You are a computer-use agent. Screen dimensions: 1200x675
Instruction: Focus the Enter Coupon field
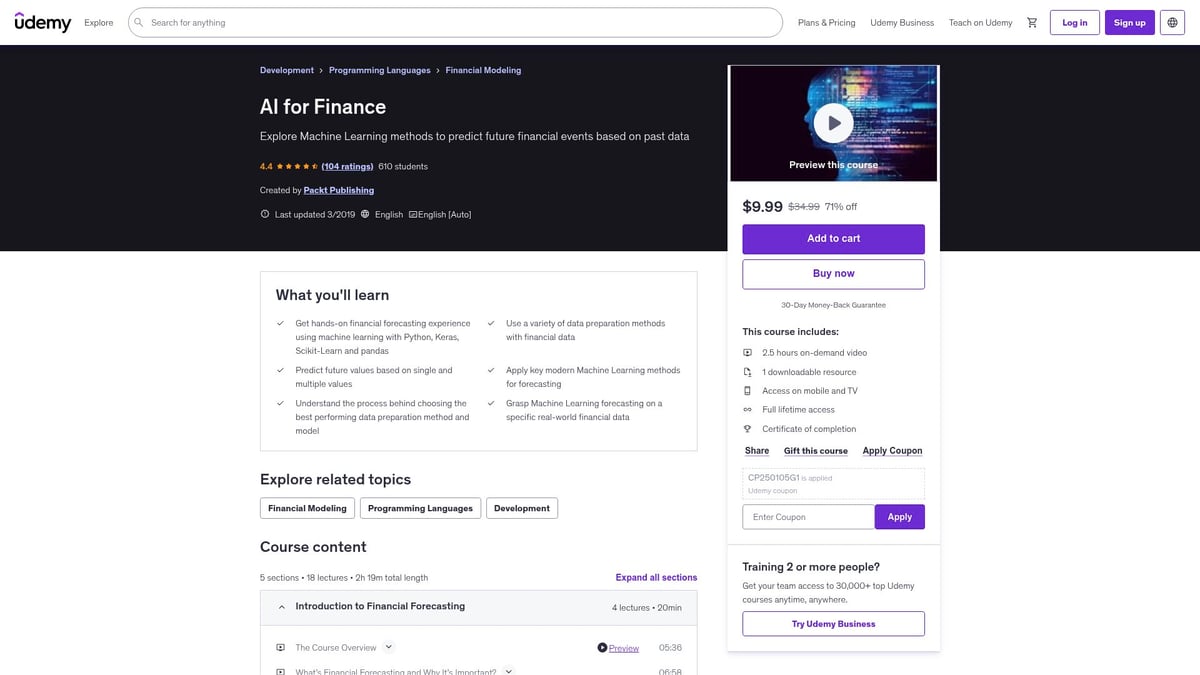pyautogui.click(x=808, y=517)
